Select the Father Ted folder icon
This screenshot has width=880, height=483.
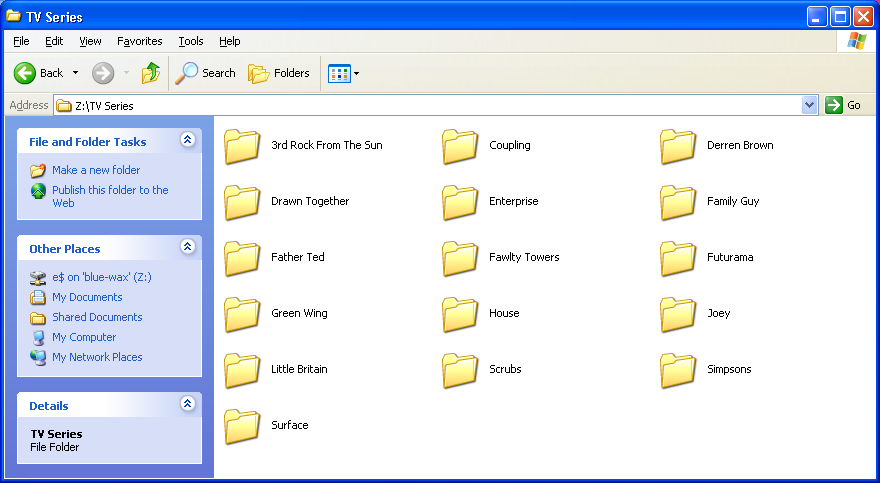point(242,259)
